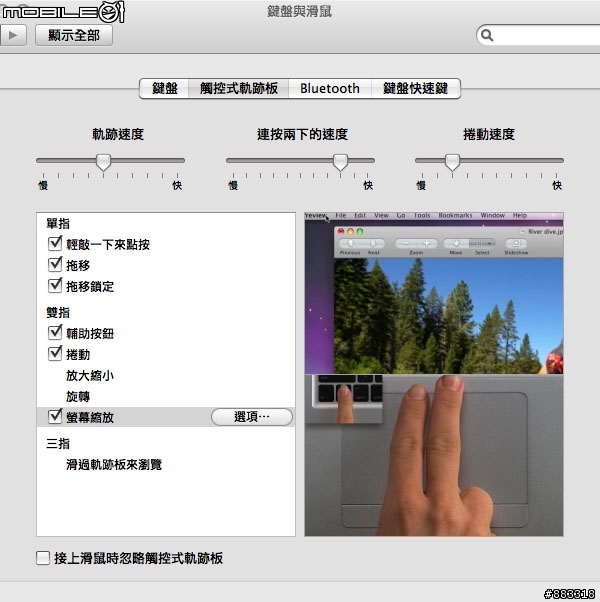Toggle the 輔助按鈕 checkbox
600x602 pixels.
coord(55,333)
